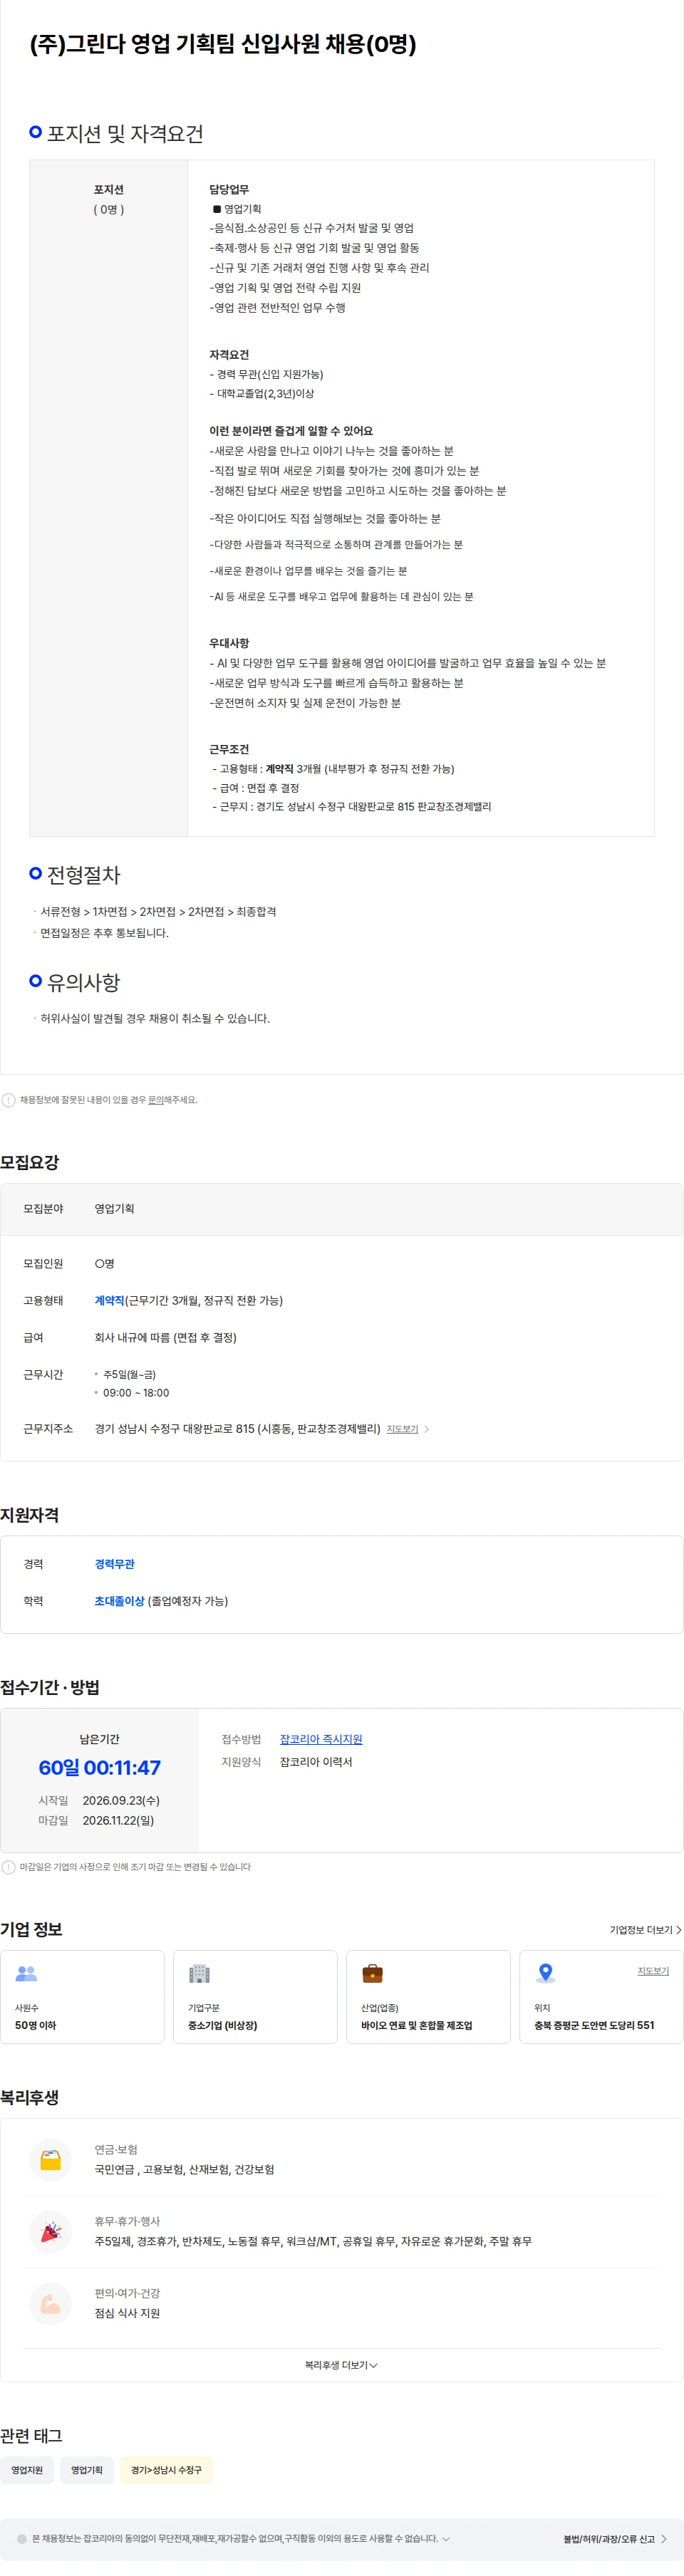684x2576 pixels.
Task: Open 지도보기 next to 근무지주소
Action: click(x=402, y=1429)
